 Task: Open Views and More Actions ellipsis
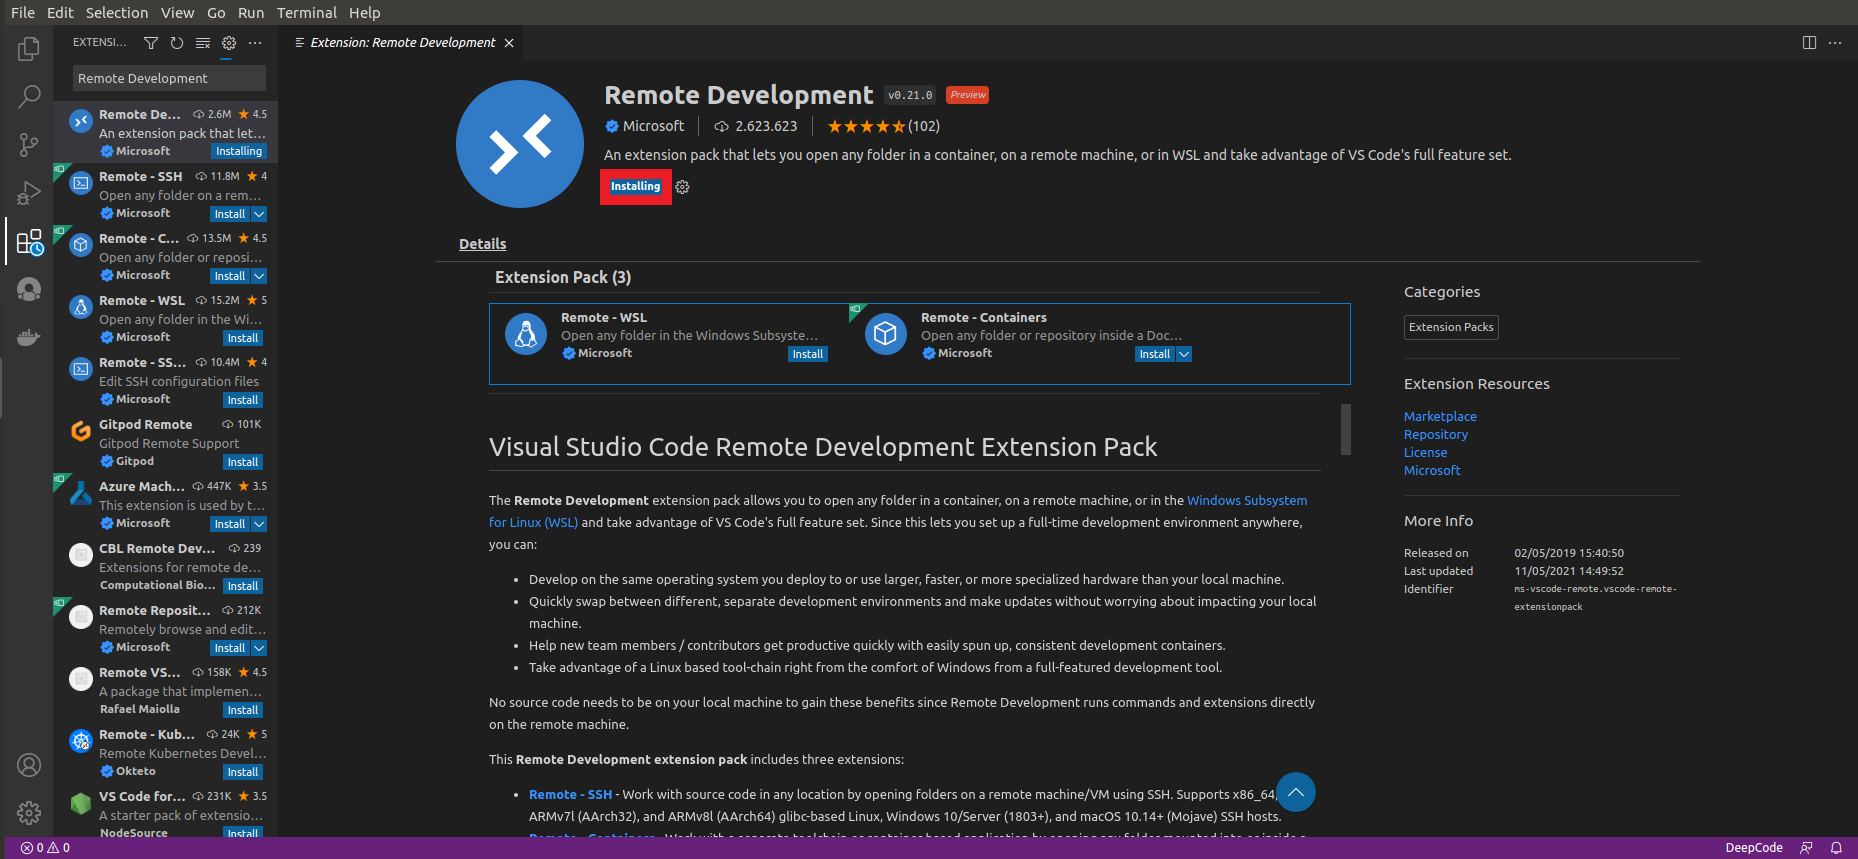pos(255,43)
